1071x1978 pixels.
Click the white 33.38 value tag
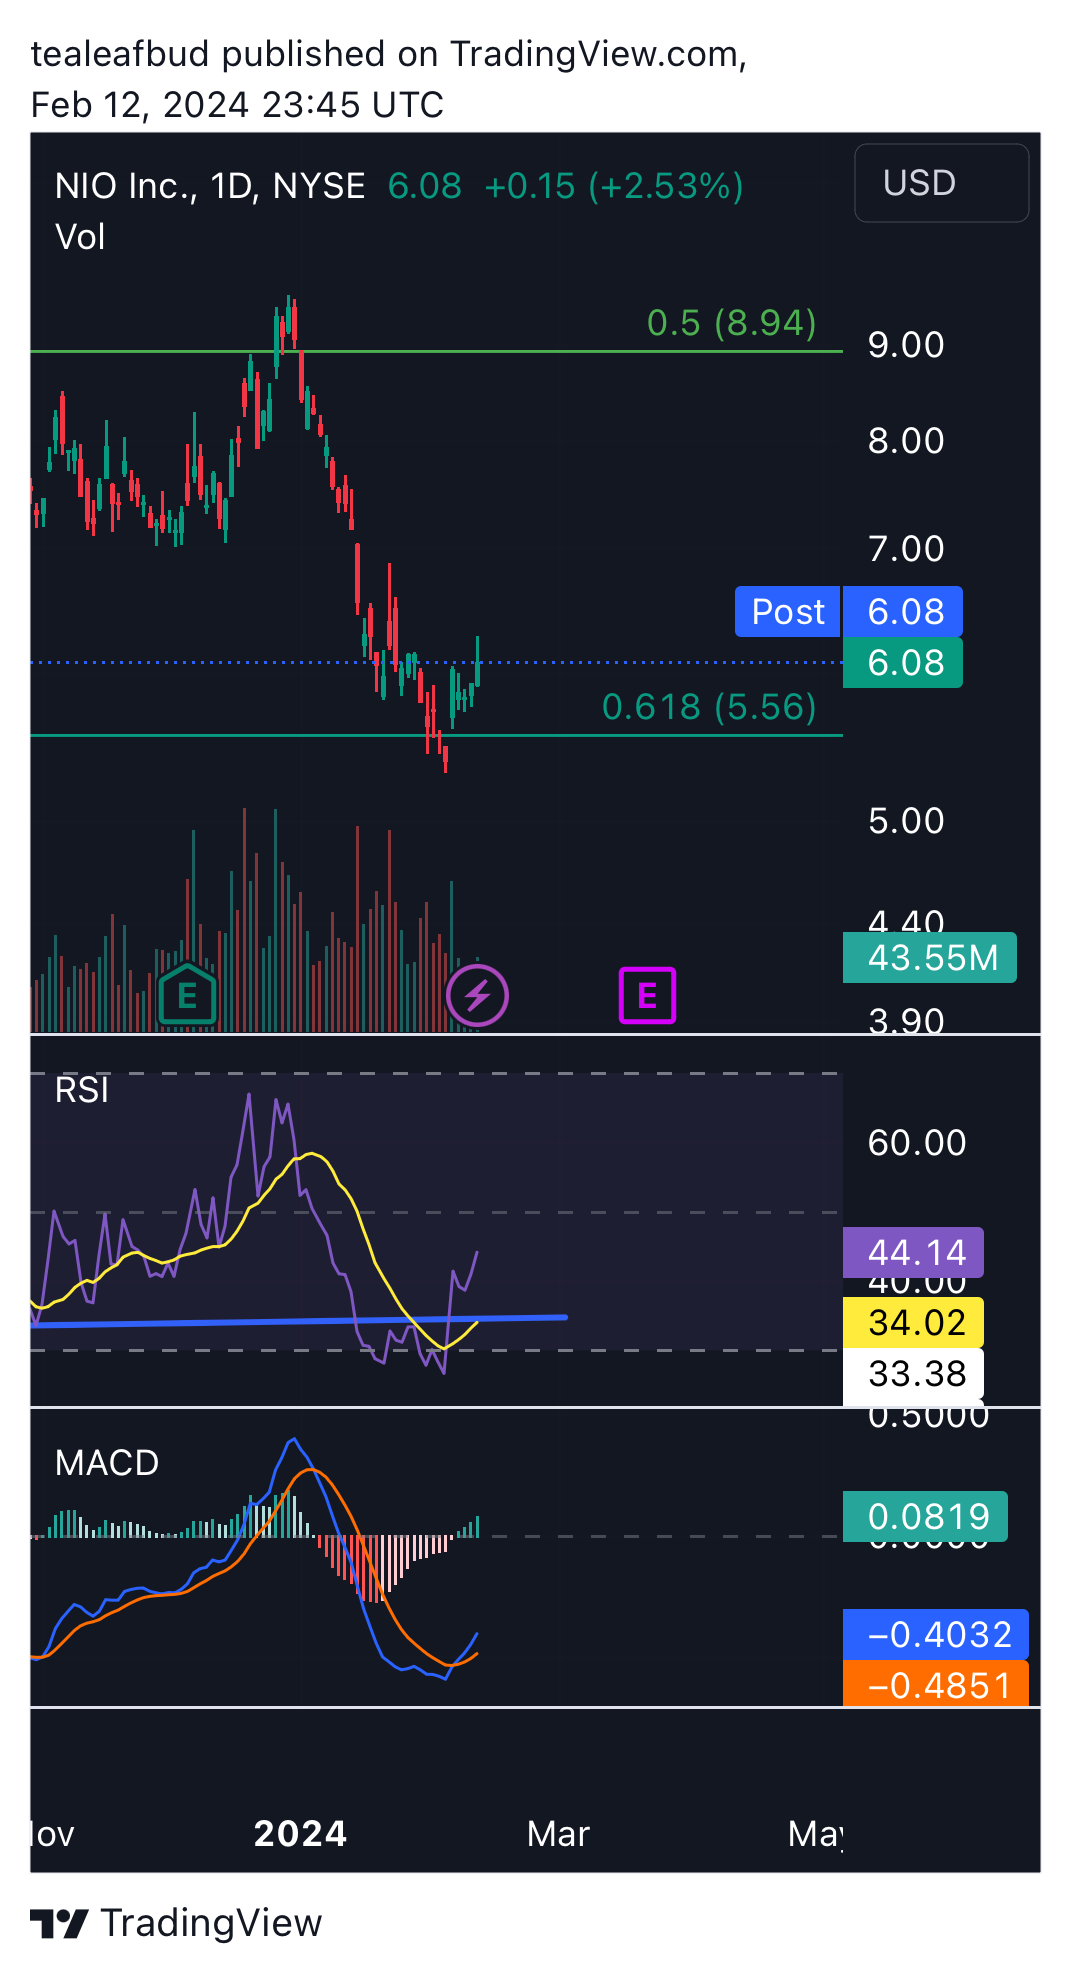(914, 1373)
